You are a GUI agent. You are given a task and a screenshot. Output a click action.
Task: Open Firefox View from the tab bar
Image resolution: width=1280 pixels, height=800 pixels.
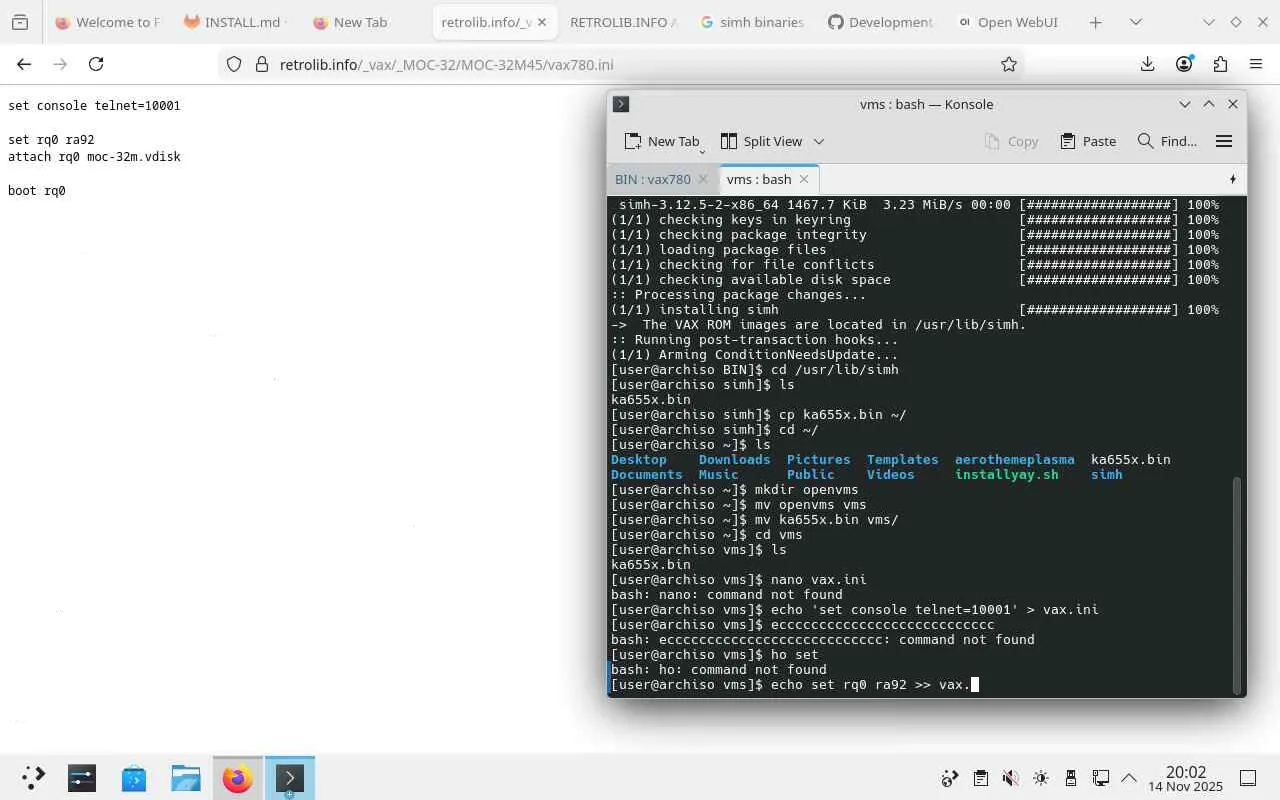[x=20, y=22]
